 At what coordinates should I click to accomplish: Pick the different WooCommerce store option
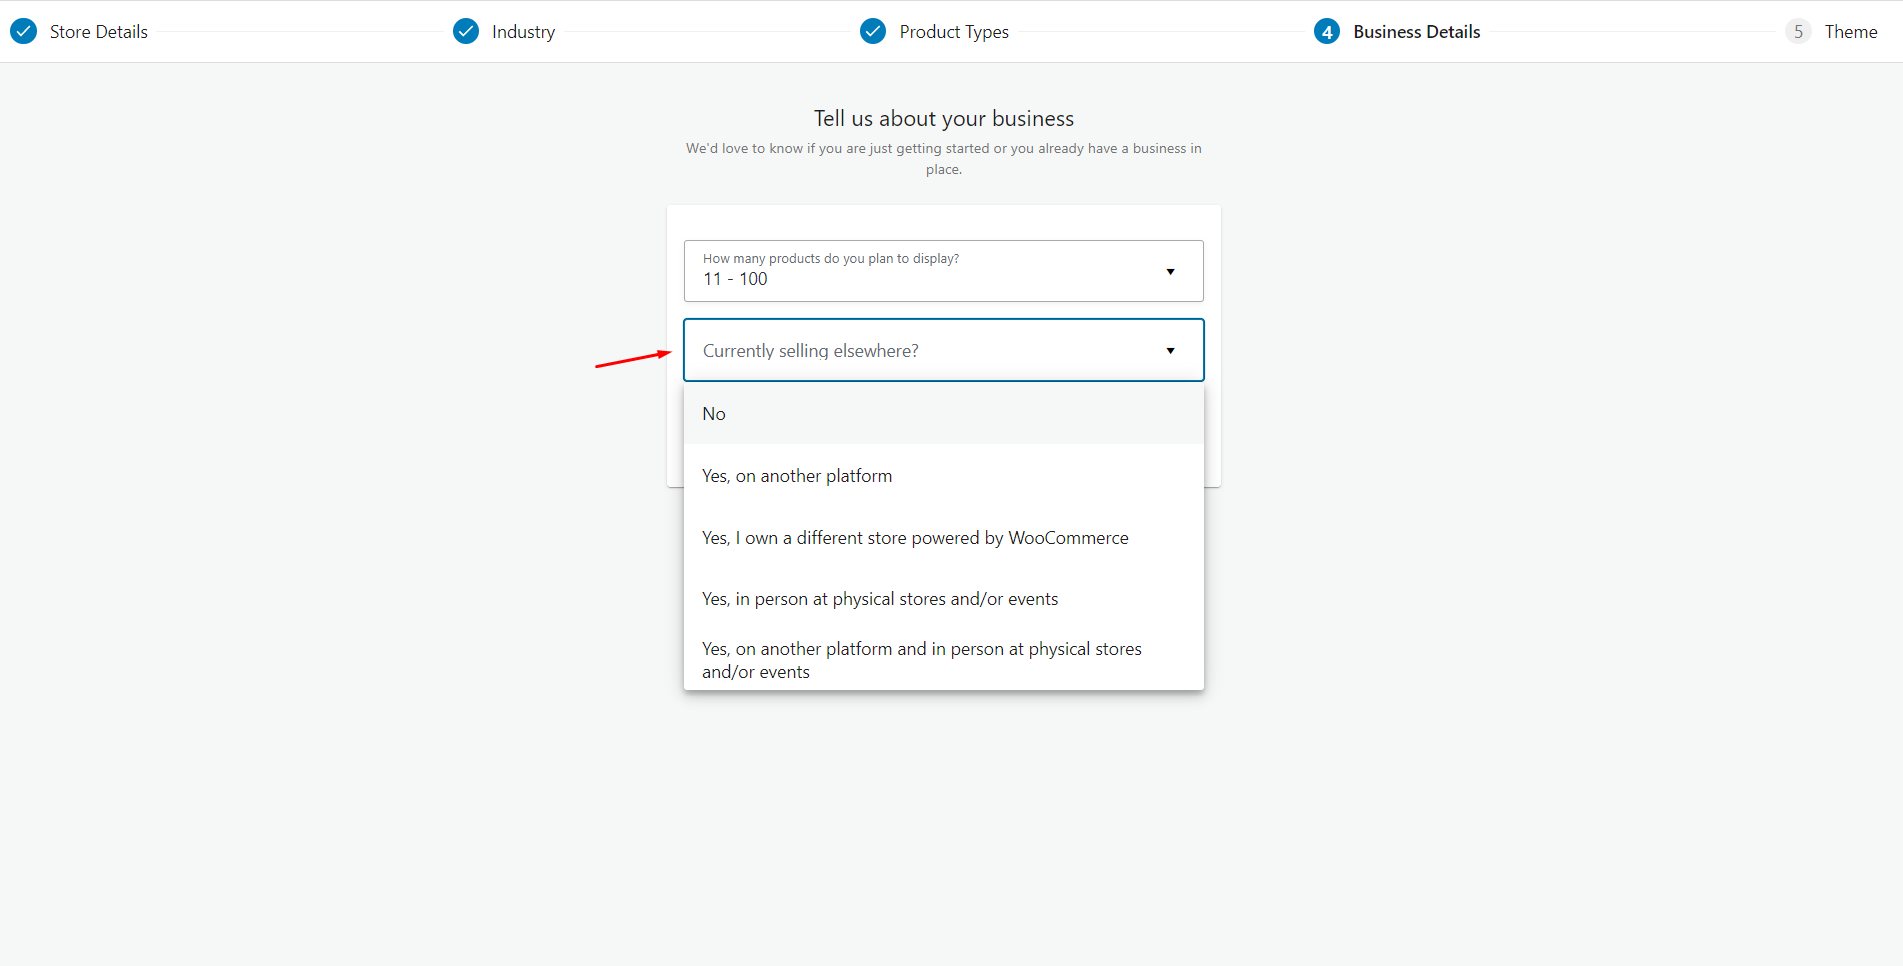pyautogui.click(x=915, y=538)
